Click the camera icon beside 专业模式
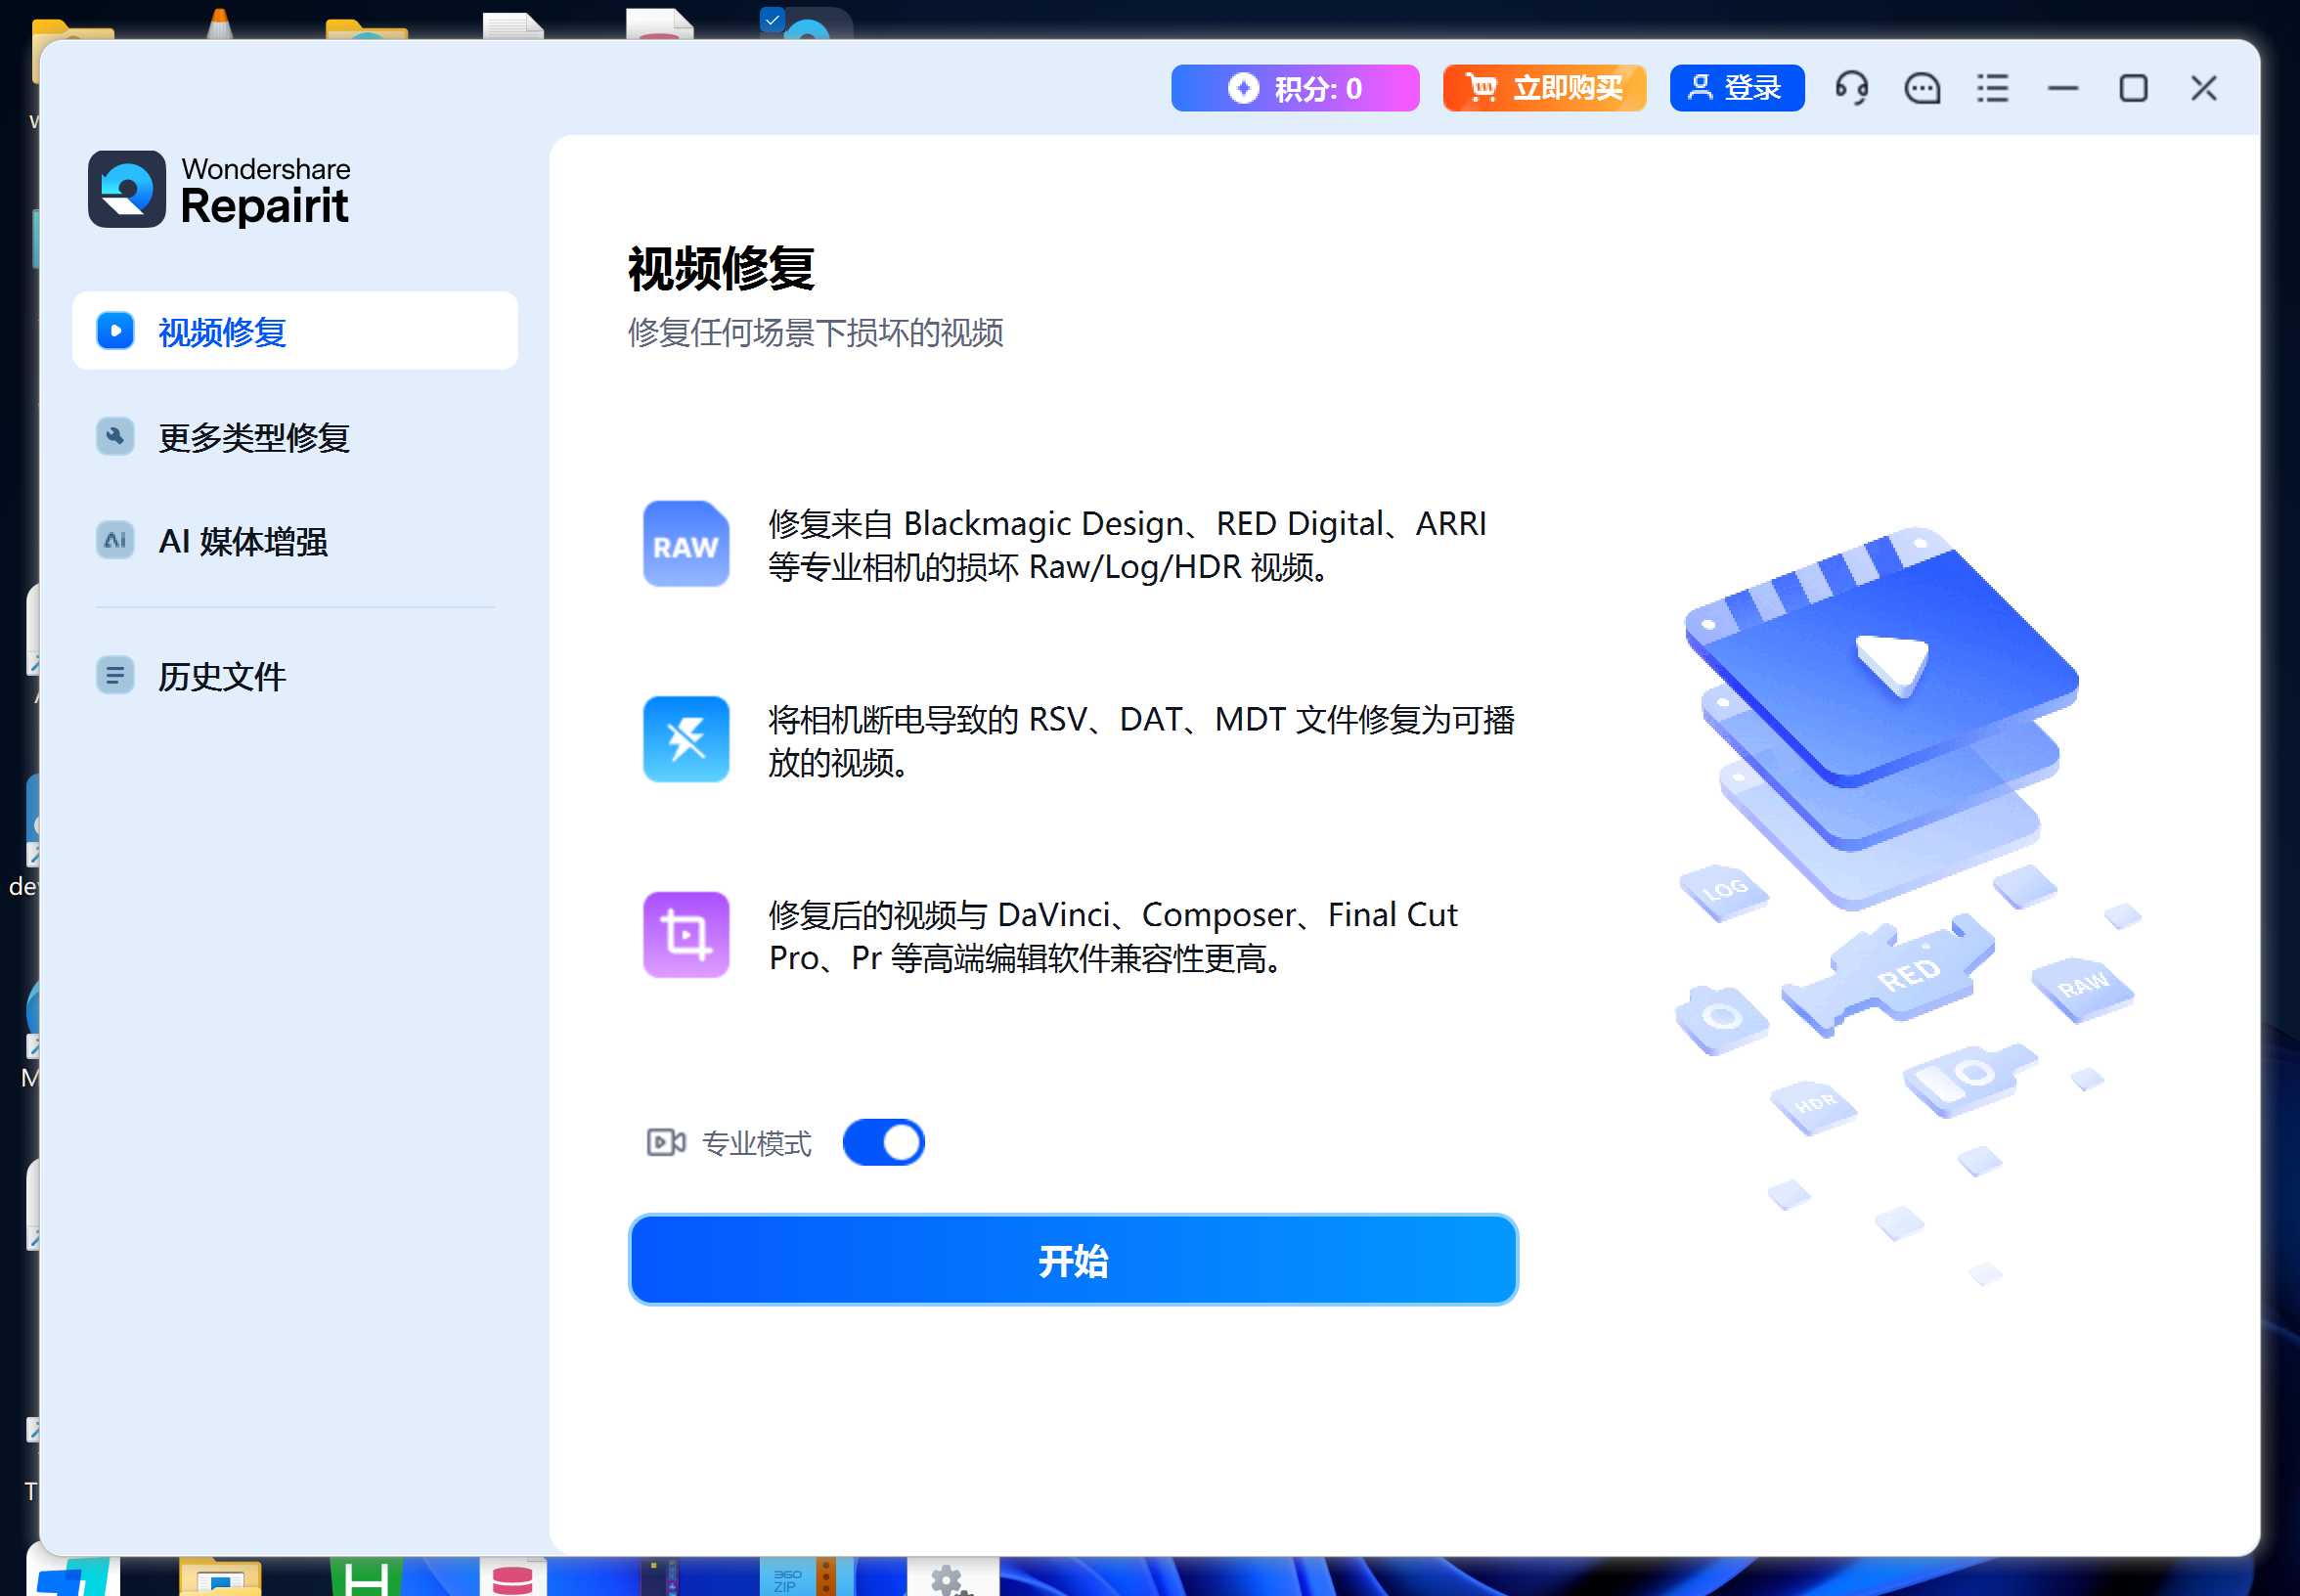The height and width of the screenshot is (1596, 2300). (x=666, y=1142)
